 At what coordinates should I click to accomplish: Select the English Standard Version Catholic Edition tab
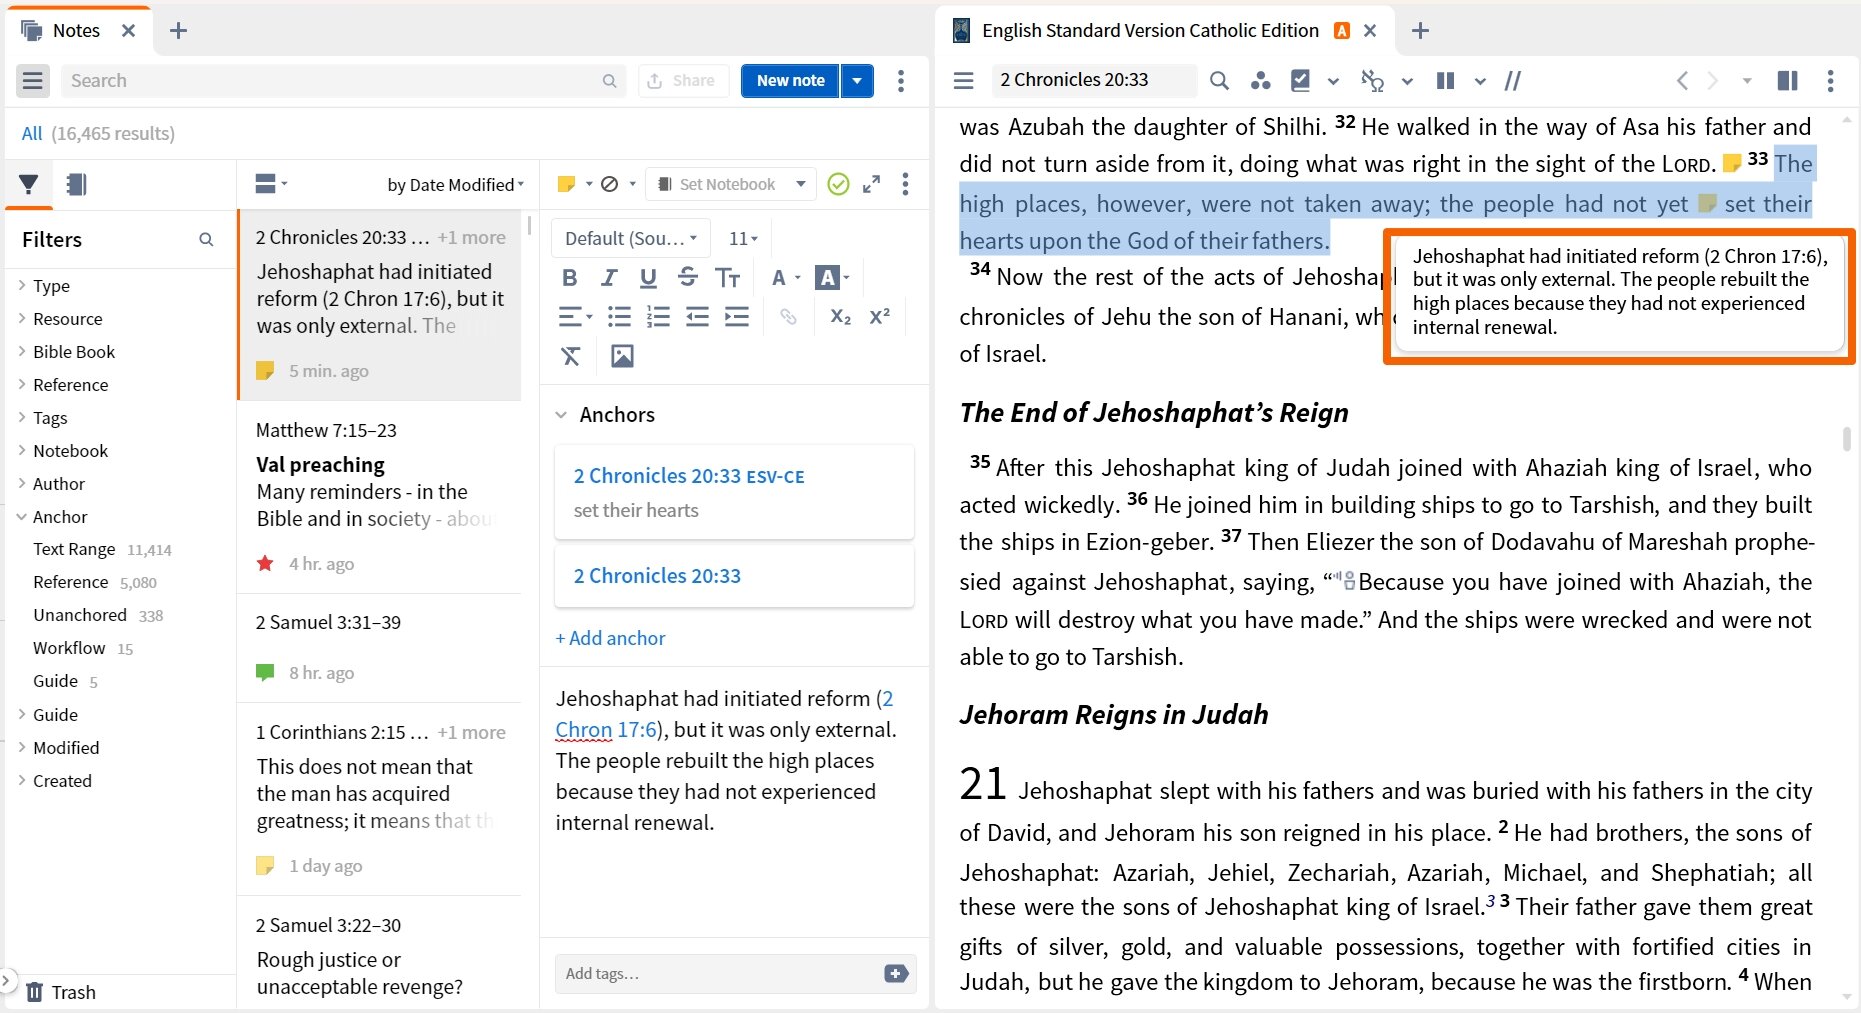[1150, 30]
